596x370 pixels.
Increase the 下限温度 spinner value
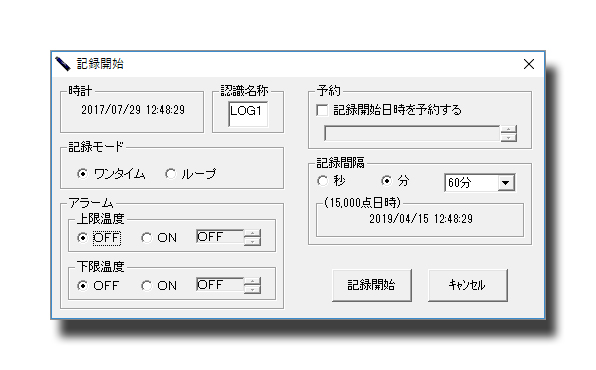coord(252,281)
